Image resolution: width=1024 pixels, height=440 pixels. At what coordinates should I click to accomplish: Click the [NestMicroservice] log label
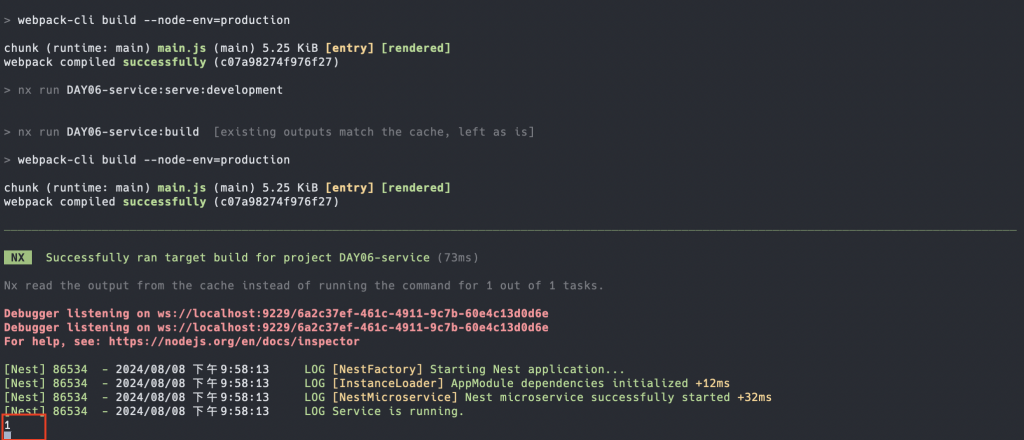(x=395, y=397)
